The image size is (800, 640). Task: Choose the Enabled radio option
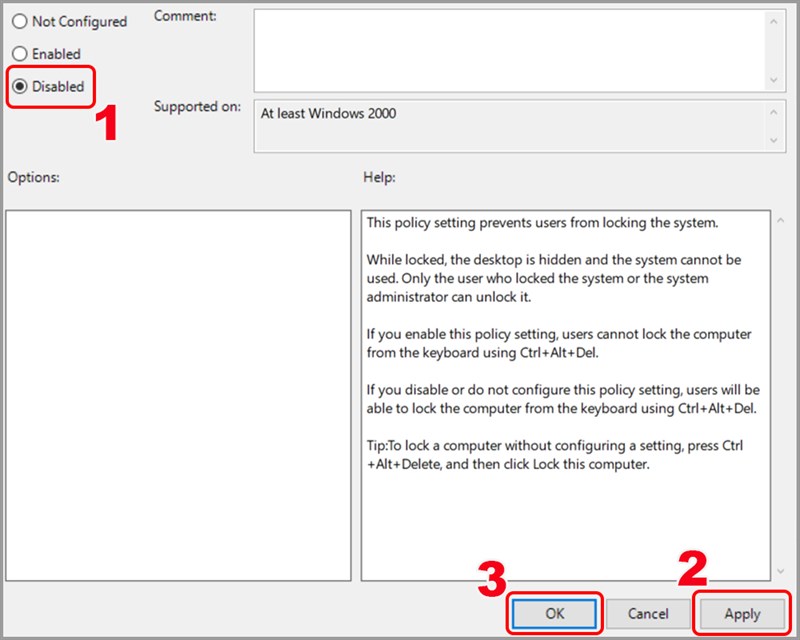[19, 54]
